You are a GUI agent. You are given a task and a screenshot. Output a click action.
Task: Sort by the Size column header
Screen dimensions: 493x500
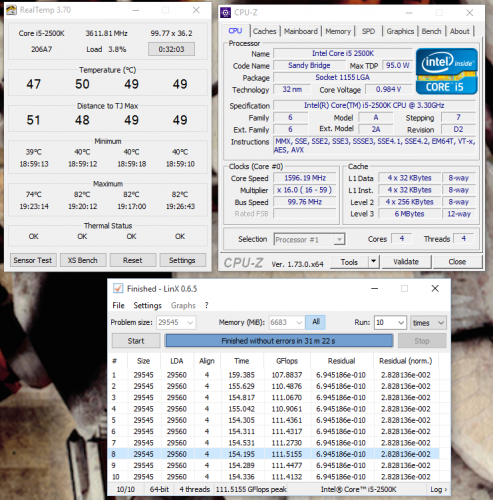click(143, 361)
